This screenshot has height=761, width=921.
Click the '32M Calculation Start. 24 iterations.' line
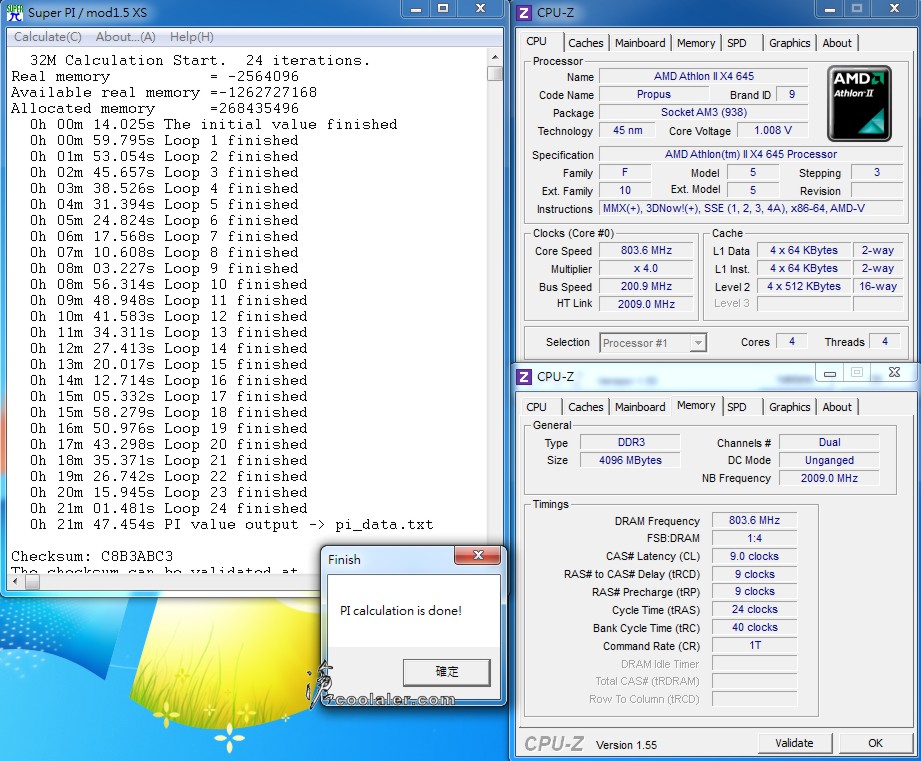(x=200, y=60)
